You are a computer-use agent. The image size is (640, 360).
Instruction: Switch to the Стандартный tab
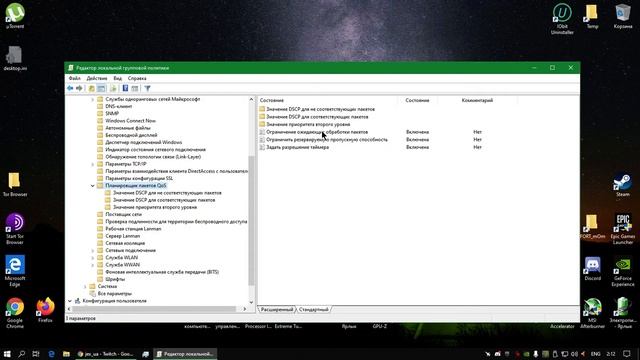tap(313, 309)
